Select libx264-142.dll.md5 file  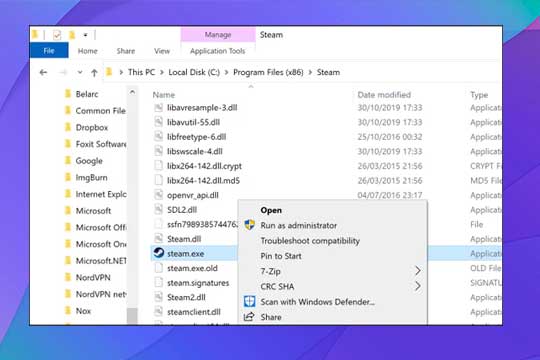click(x=203, y=181)
